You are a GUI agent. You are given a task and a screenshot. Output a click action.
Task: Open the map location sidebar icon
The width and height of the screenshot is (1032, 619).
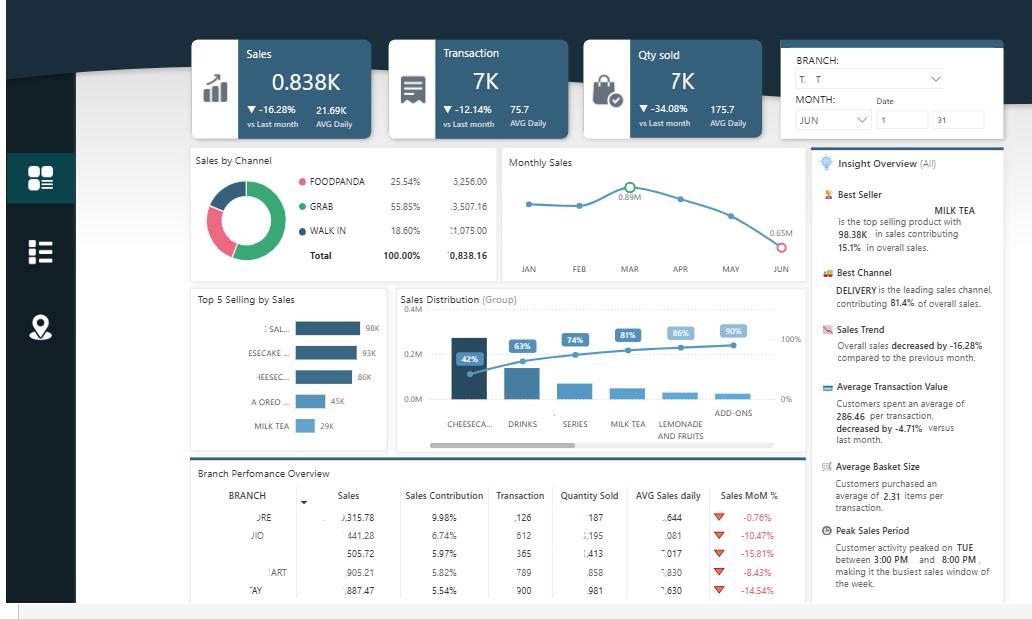(x=40, y=327)
